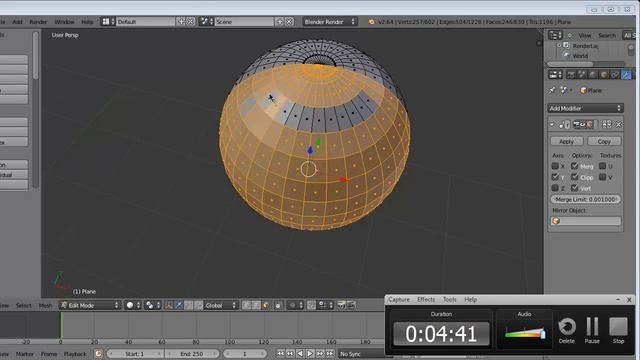This screenshot has width=640, height=360.
Task: Switch to the Constraints properties tab icon
Action: (x=615, y=75)
